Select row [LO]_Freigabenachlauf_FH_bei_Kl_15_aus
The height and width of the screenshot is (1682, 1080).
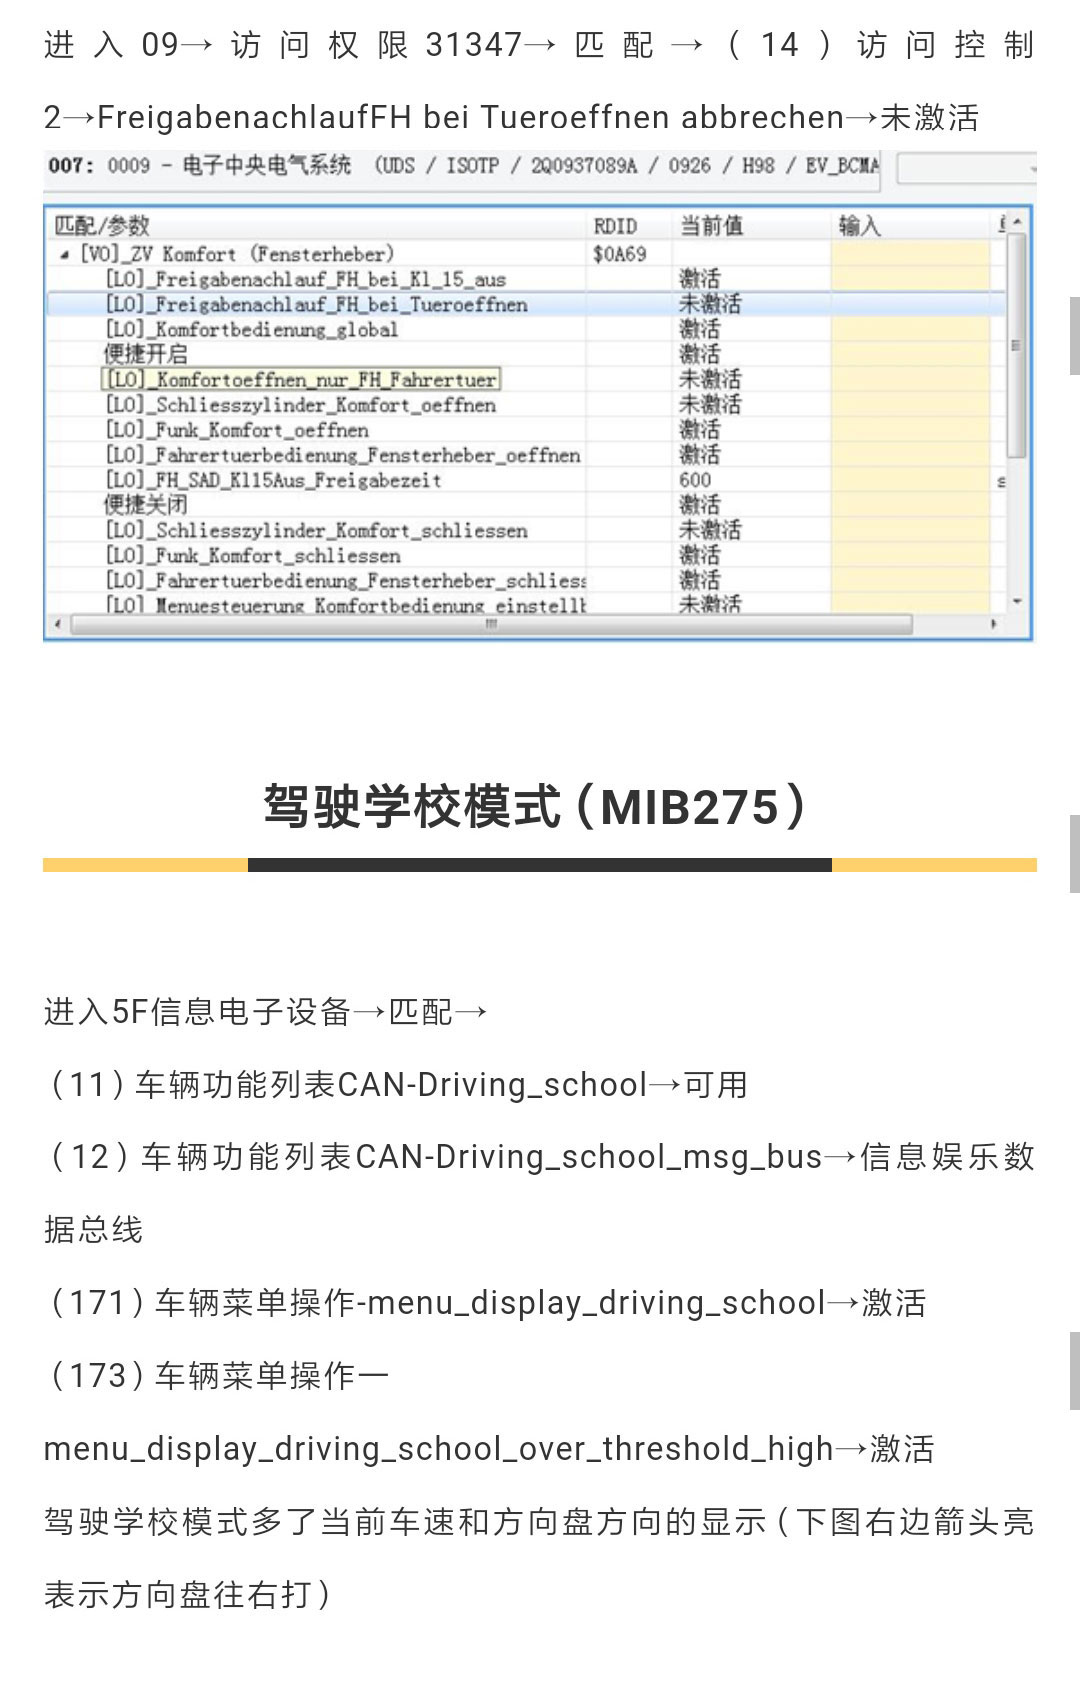[525, 279]
